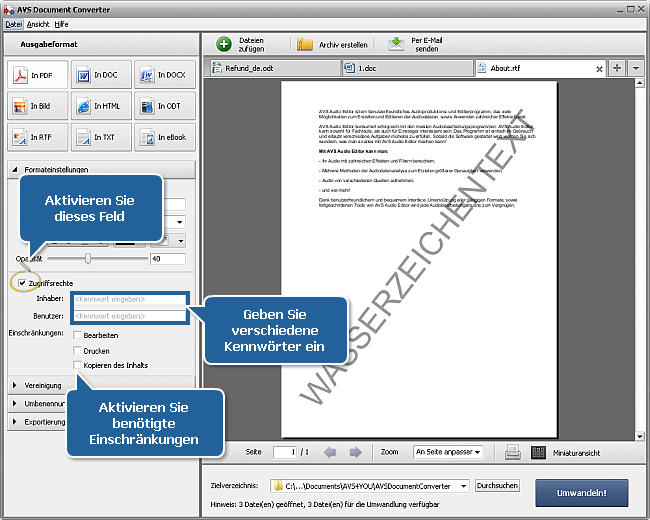This screenshot has height=520, width=650.
Task: Click the Inhaber password field
Action: point(130,299)
